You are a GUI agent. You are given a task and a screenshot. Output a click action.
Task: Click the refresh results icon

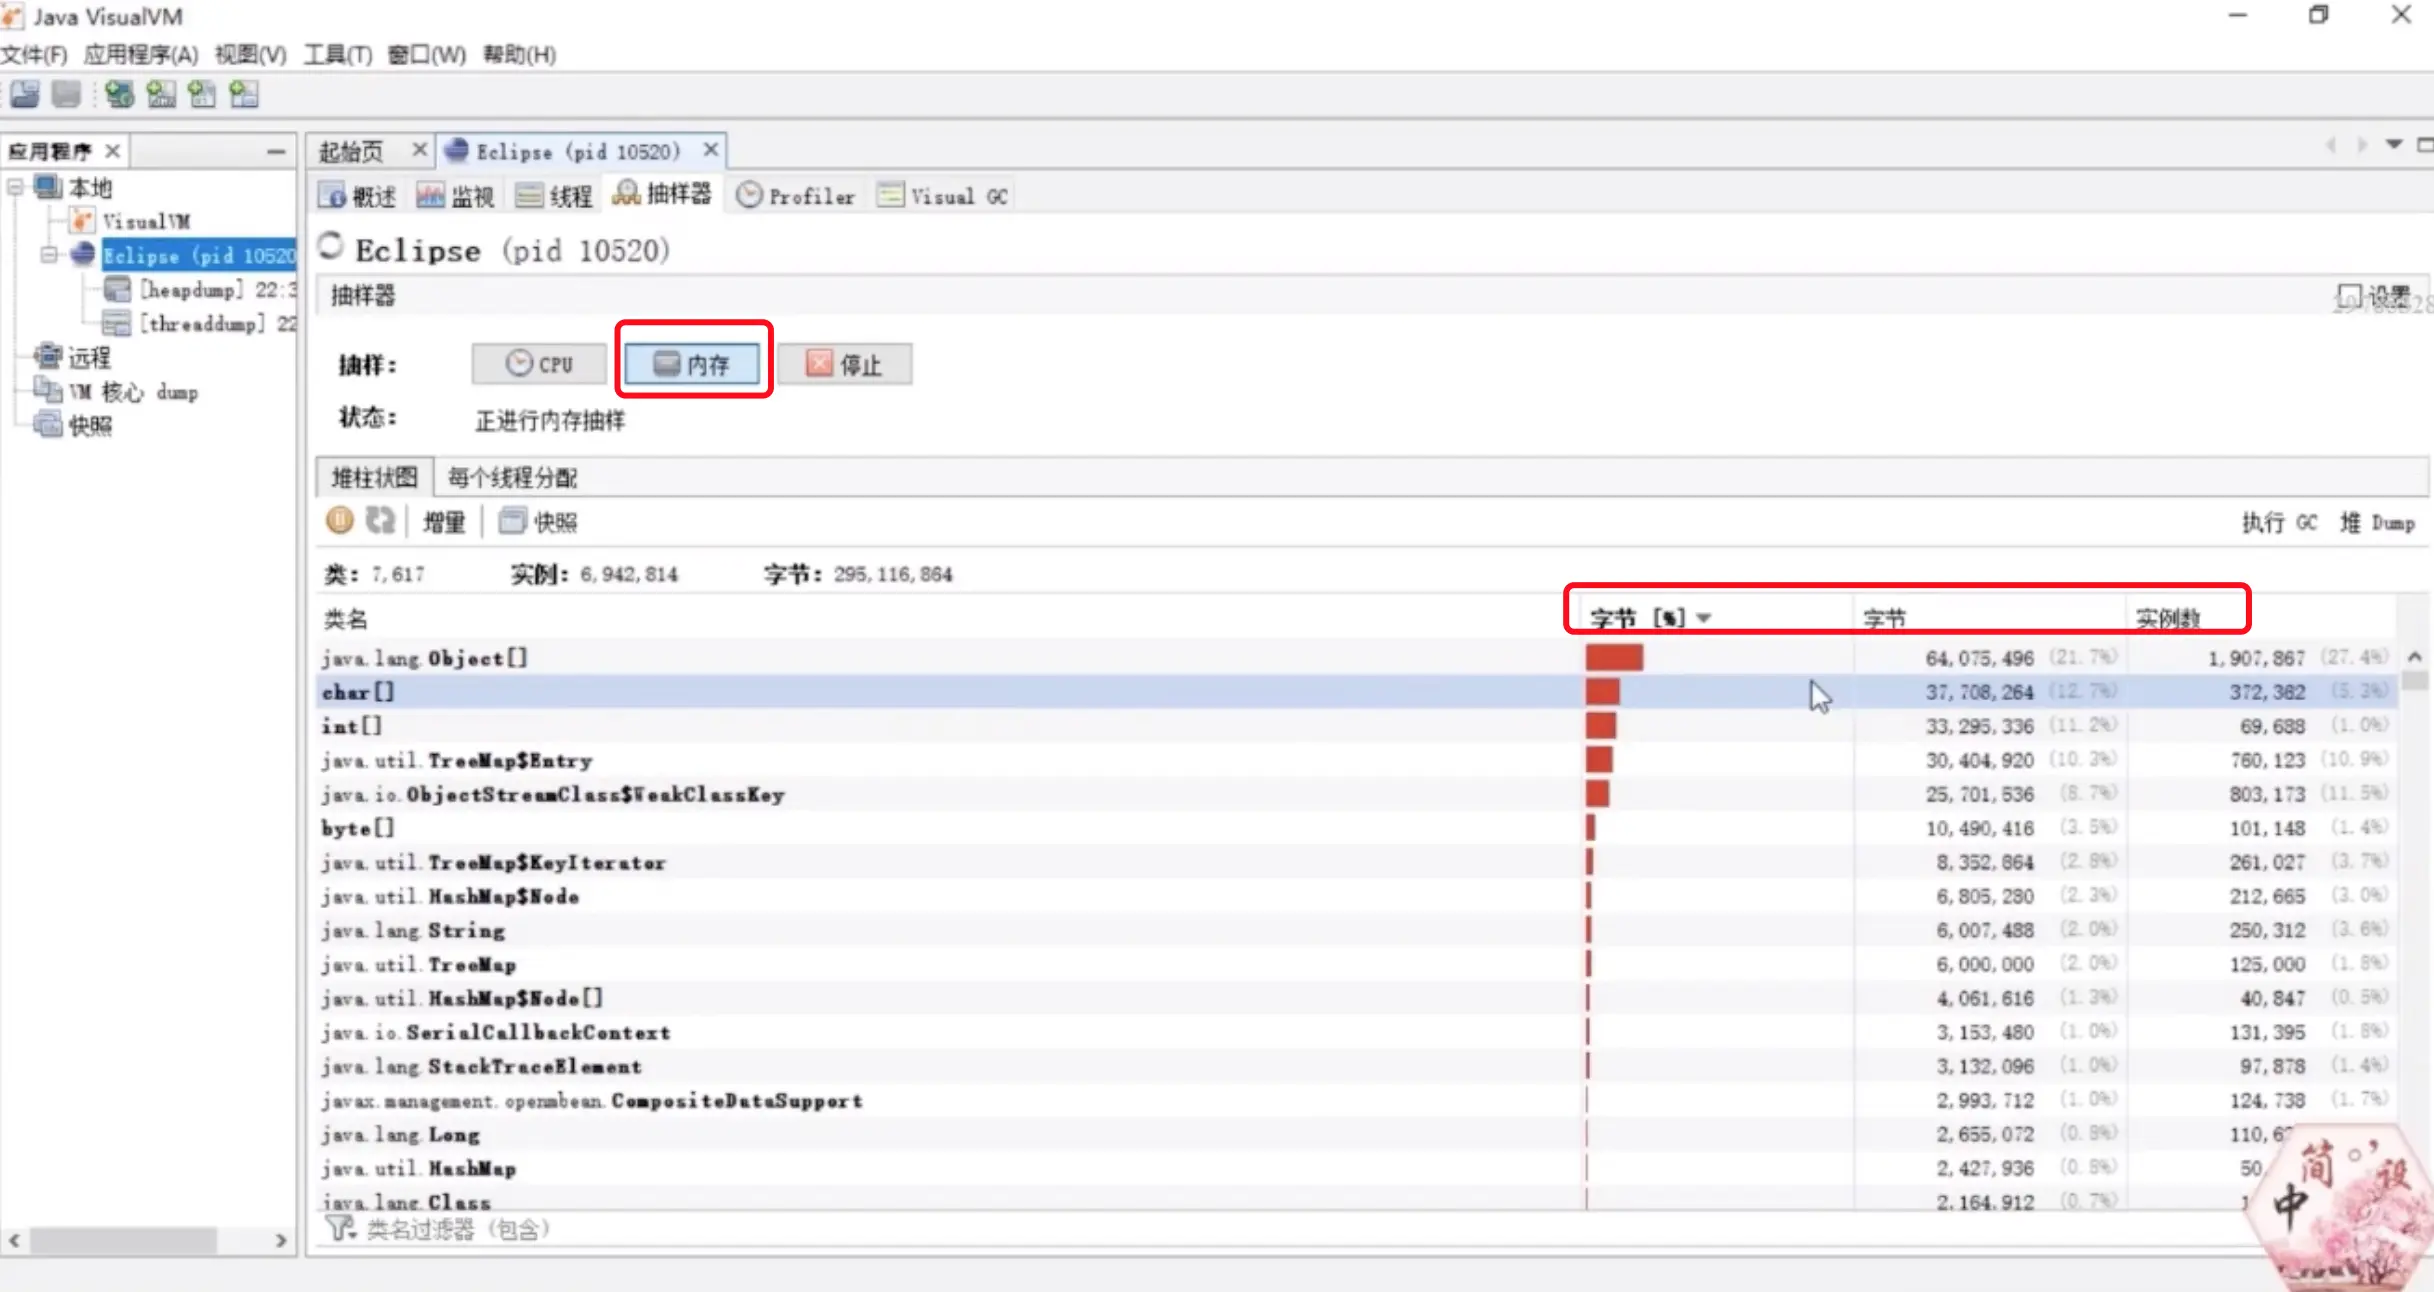pyautogui.click(x=380, y=521)
